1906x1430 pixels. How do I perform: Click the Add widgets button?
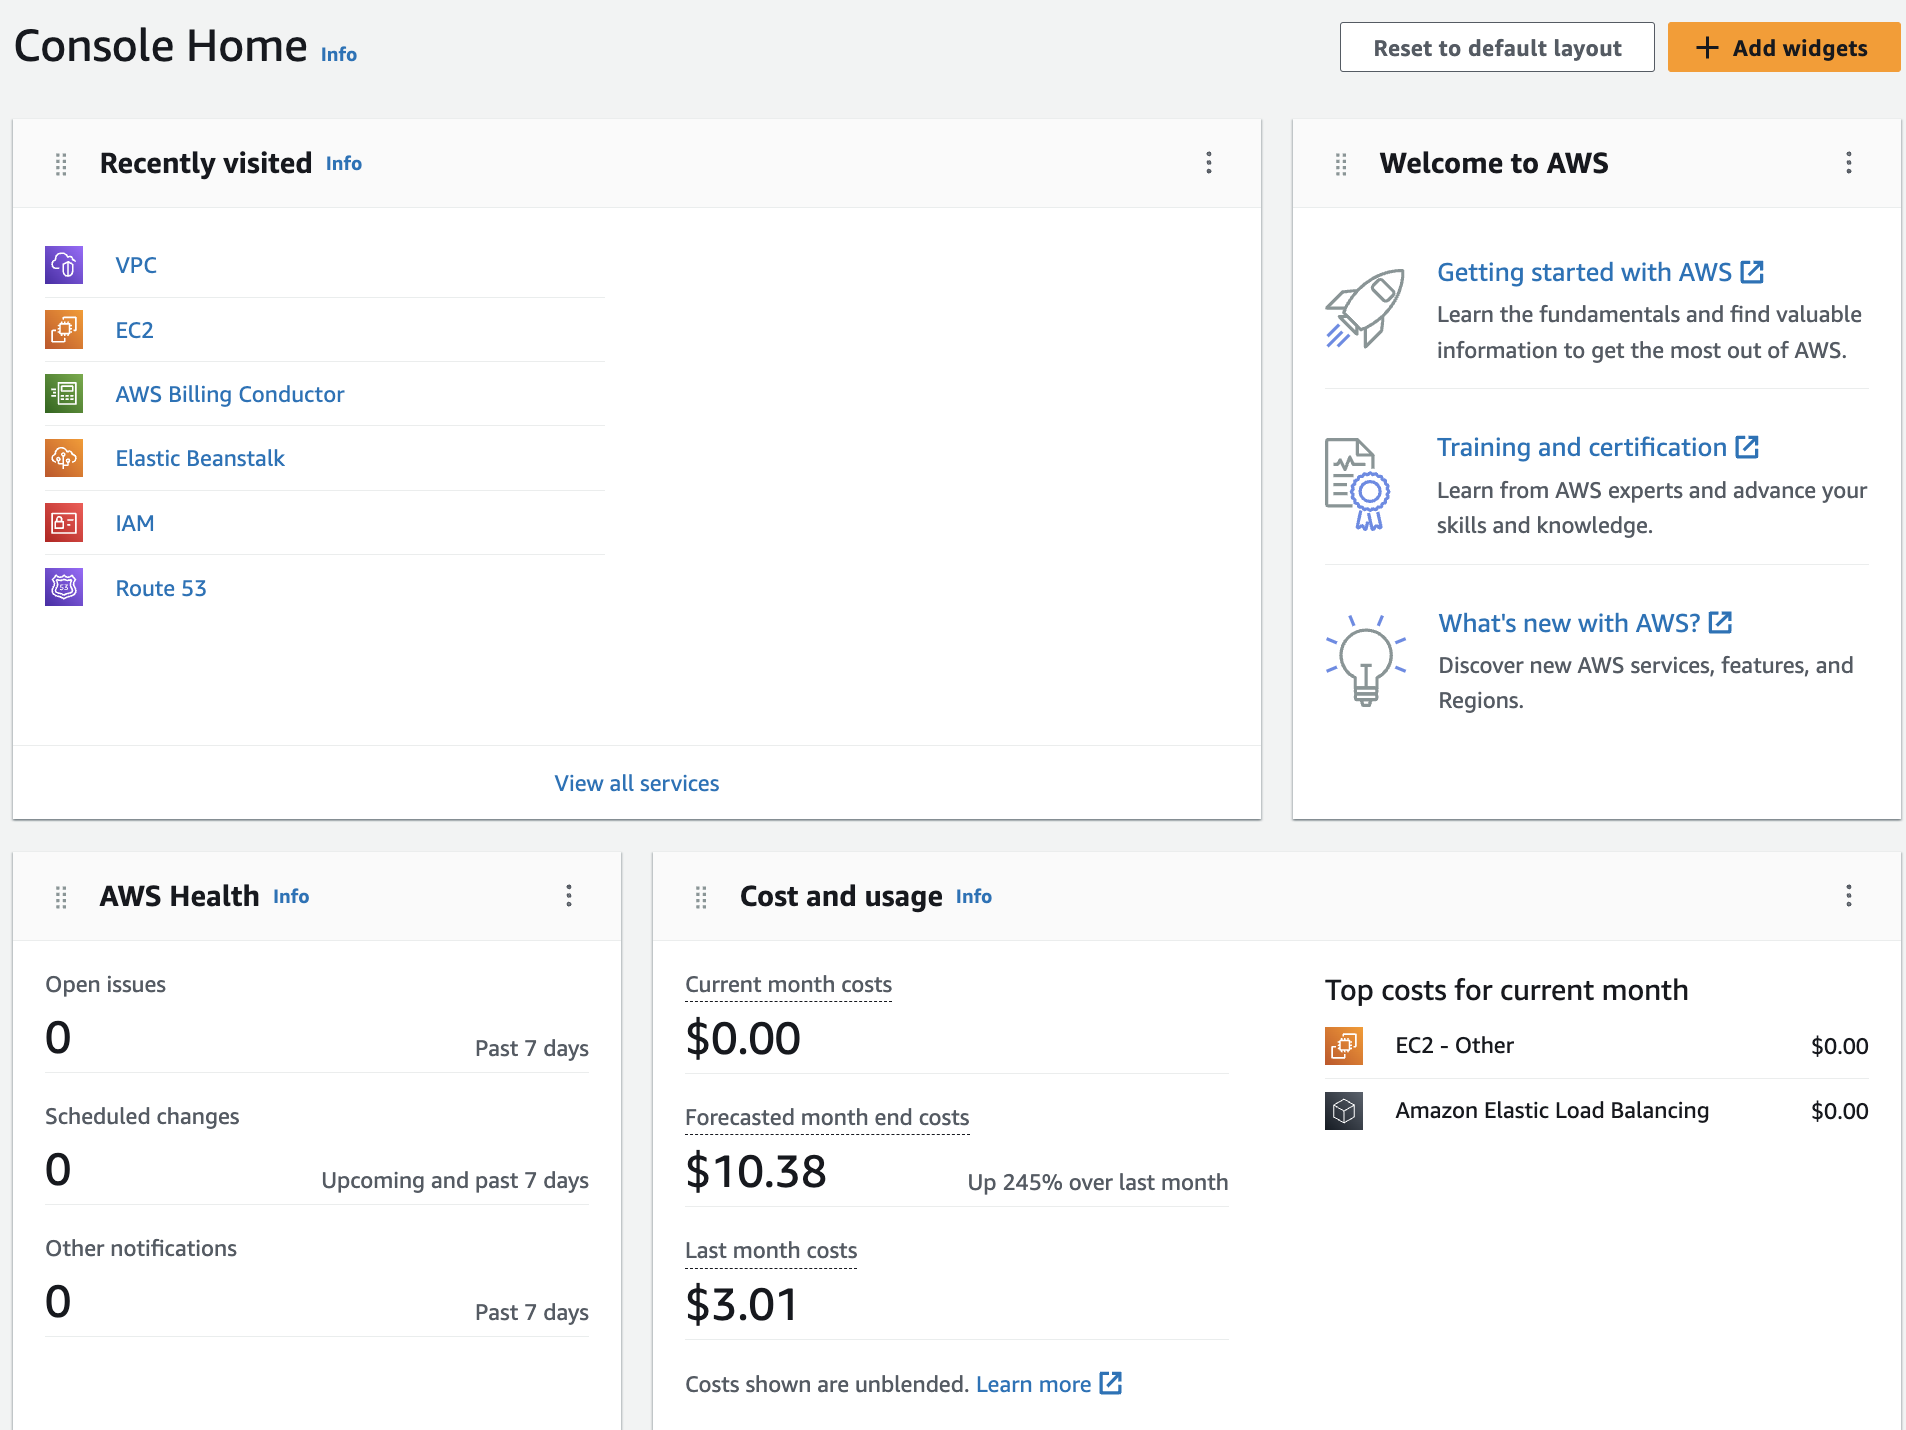click(x=1784, y=48)
